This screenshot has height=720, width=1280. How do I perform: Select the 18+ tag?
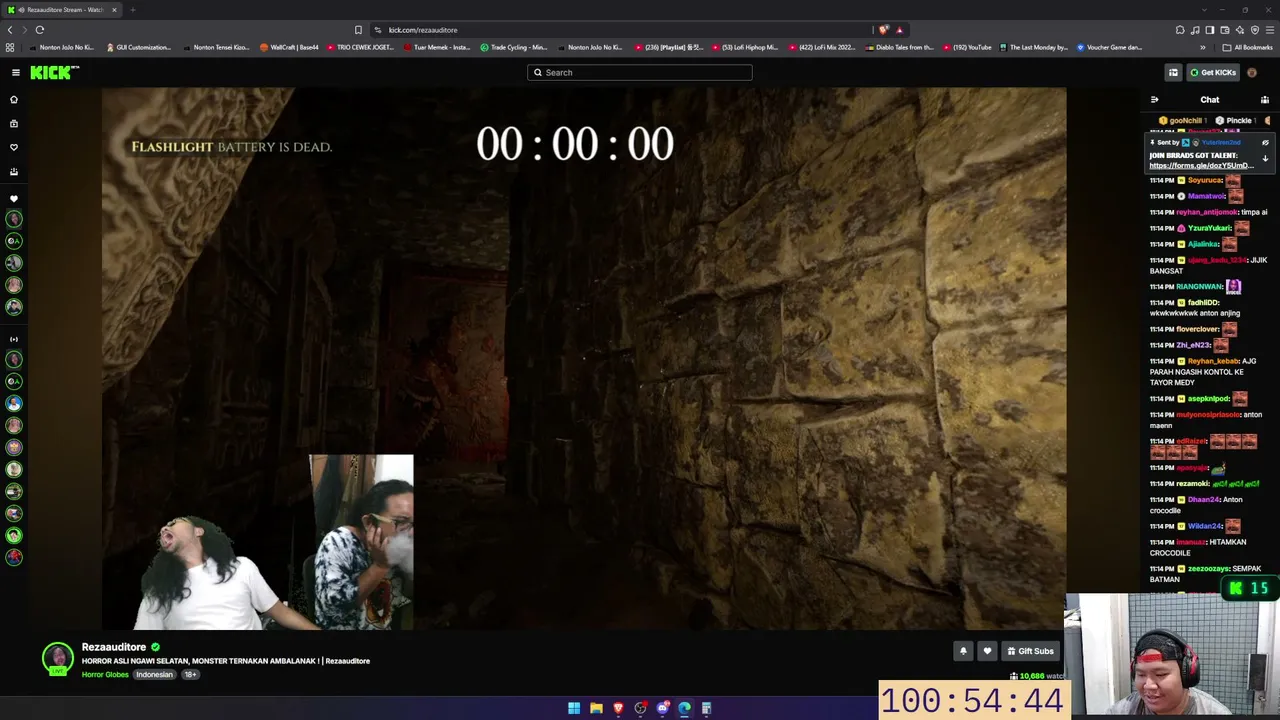[190, 675]
